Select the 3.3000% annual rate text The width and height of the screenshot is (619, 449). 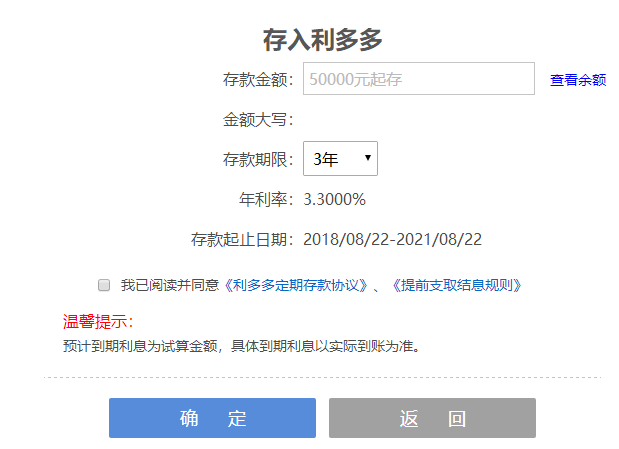pyautogui.click(x=334, y=199)
